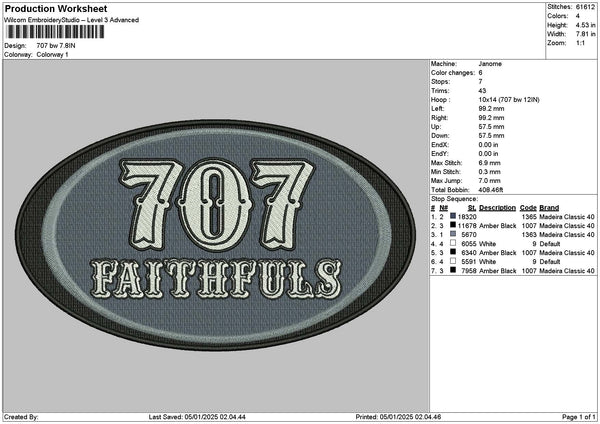The image size is (600, 424).
Task: Click the barcode under the worksheet title
Action: (x=55, y=32)
